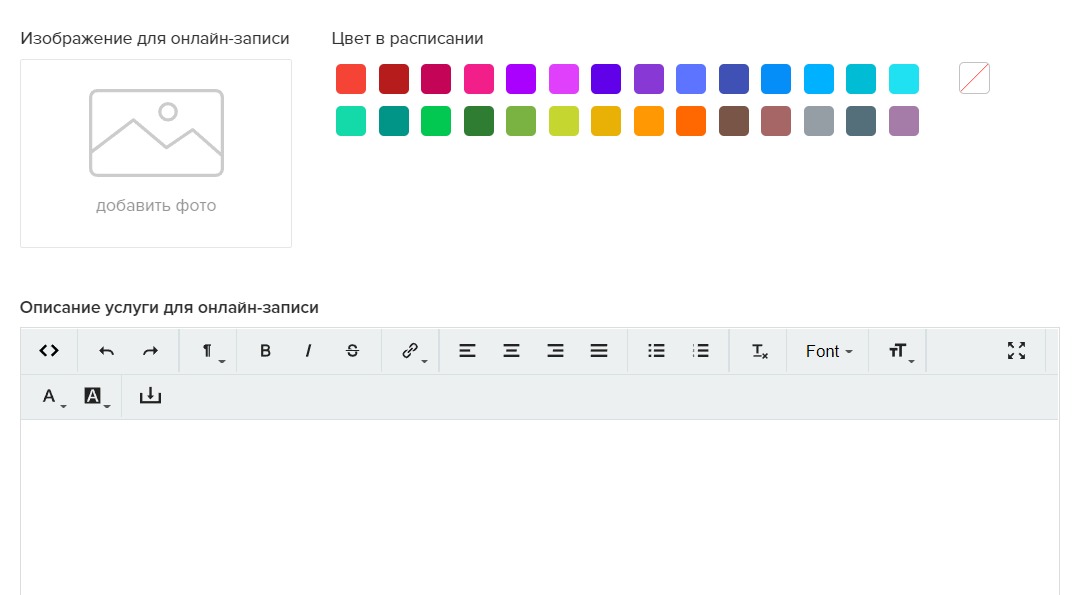Undo the last edit
This screenshot has width=1082, height=595.
tap(106, 351)
